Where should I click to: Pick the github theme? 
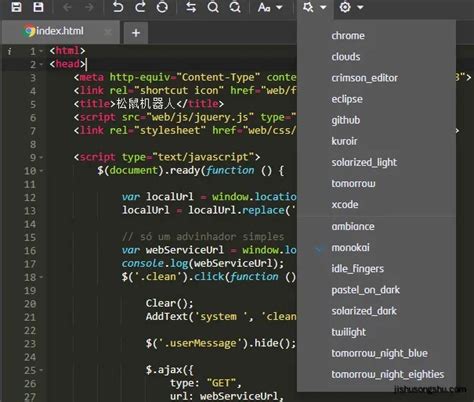click(x=346, y=120)
